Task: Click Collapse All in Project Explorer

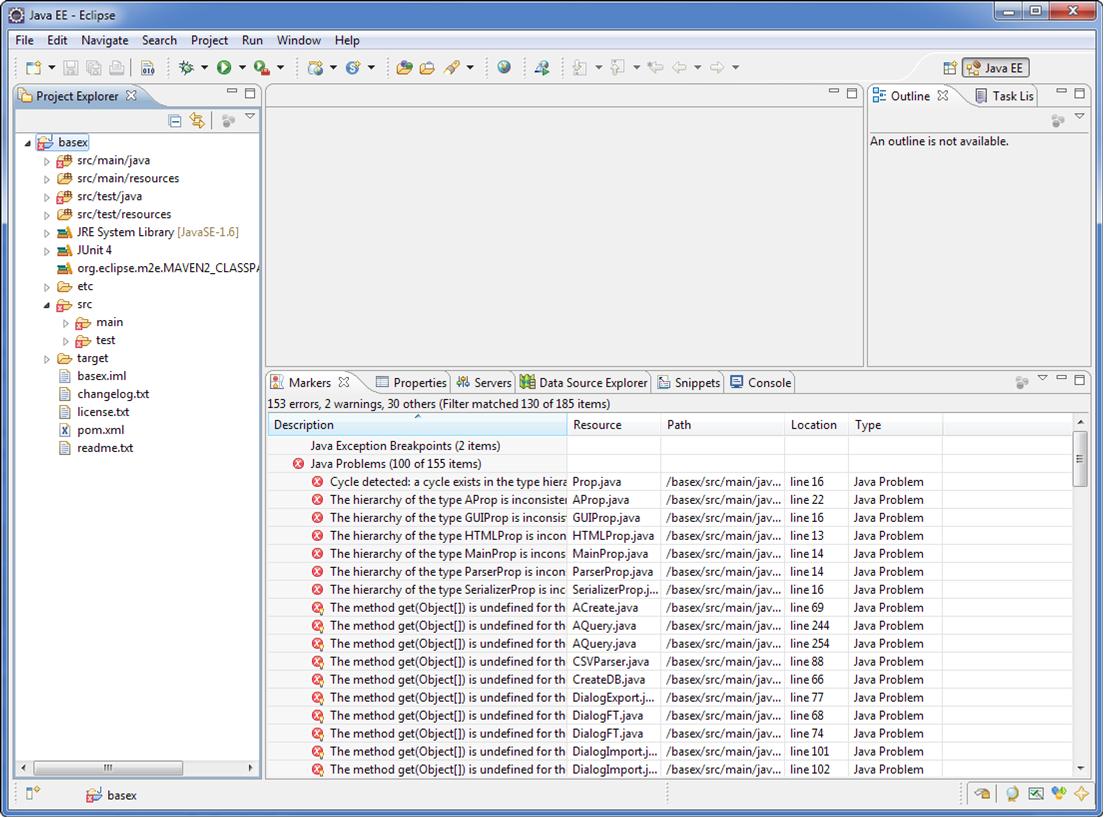Action: [175, 121]
